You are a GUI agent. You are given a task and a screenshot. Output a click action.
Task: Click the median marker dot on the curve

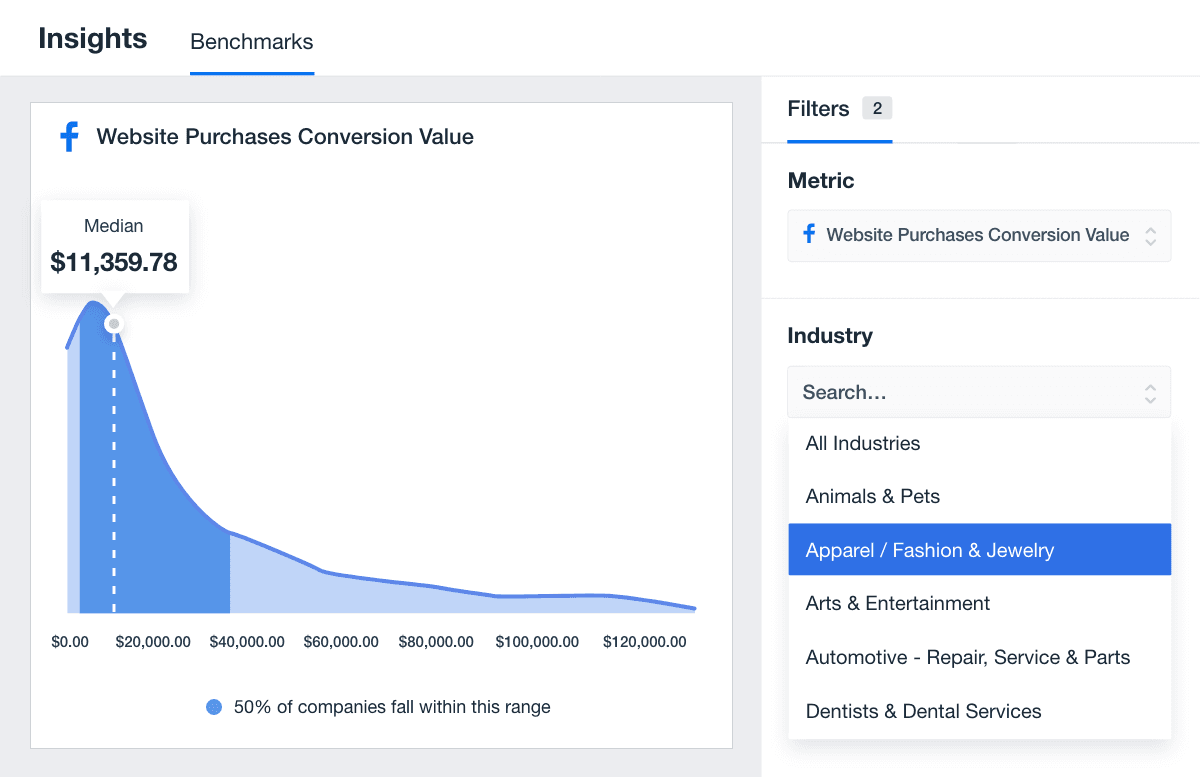(x=114, y=324)
